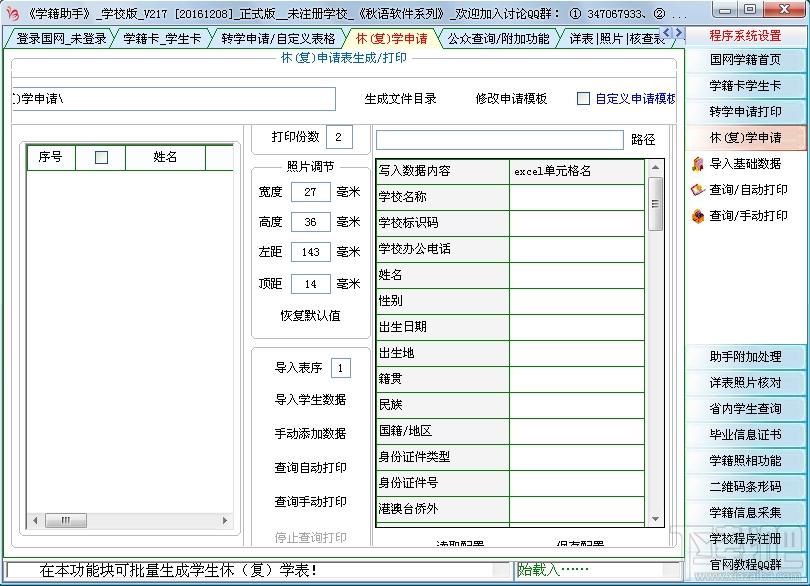
Task: Open 二维码条形码 in the sidebar
Action: click(745, 486)
